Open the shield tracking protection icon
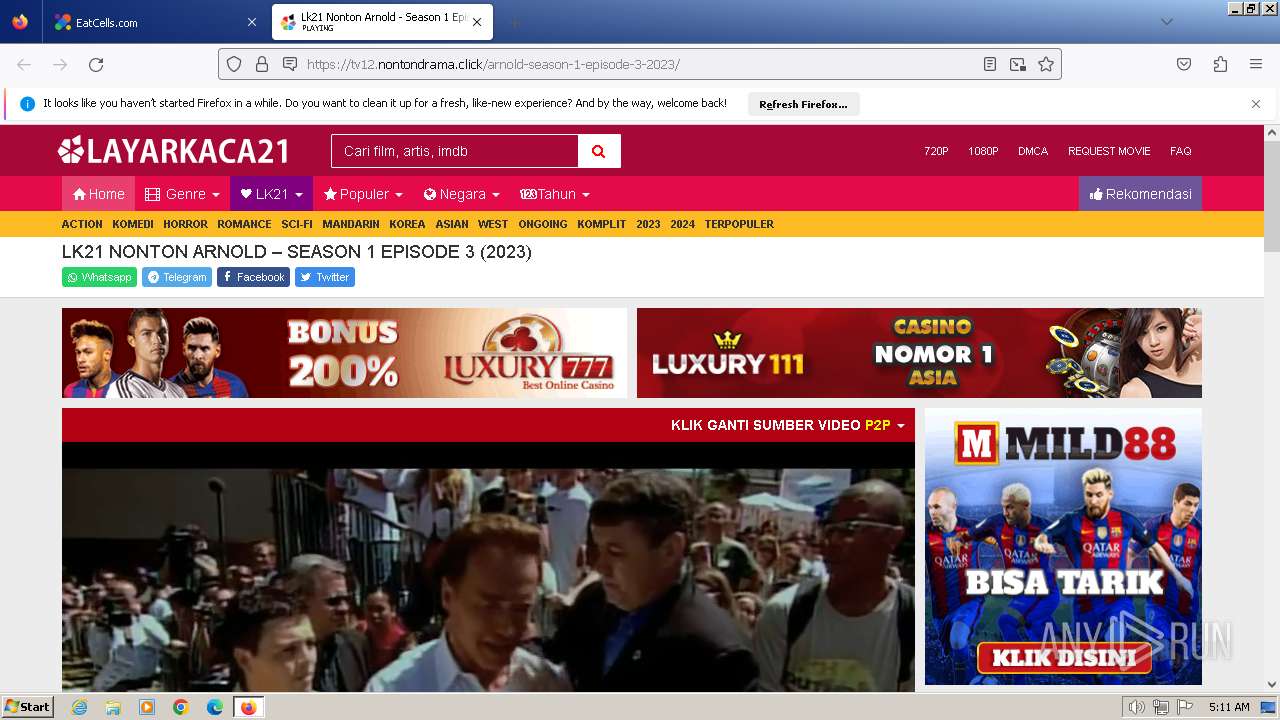The height and width of the screenshot is (720, 1280). [x=234, y=64]
